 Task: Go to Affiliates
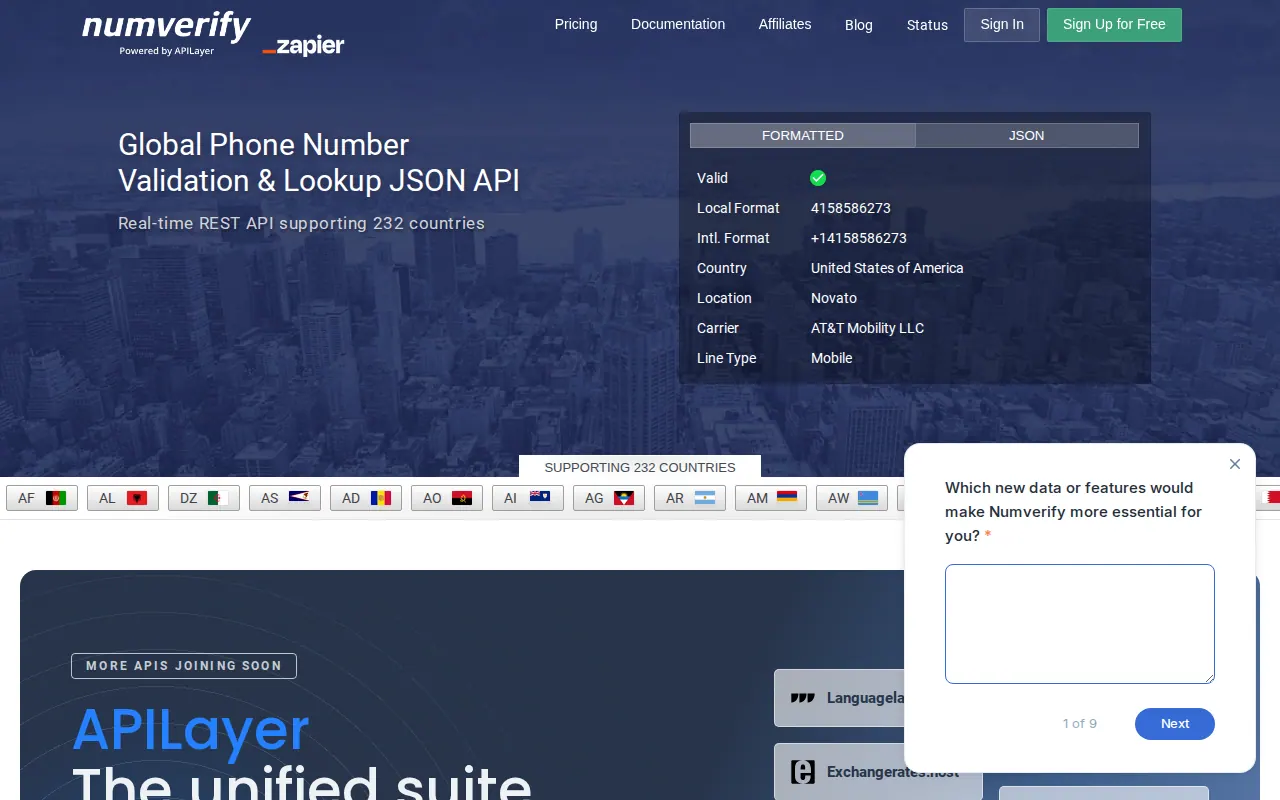785,24
